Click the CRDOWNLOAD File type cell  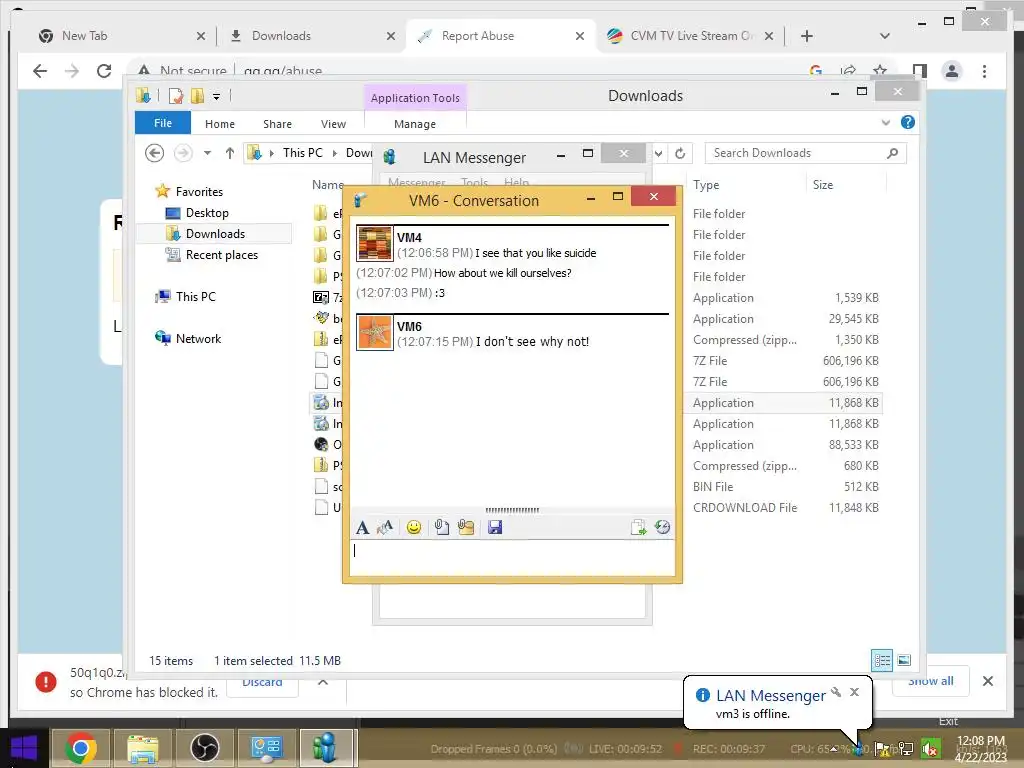pyautogui.click(x=744, y=507)
